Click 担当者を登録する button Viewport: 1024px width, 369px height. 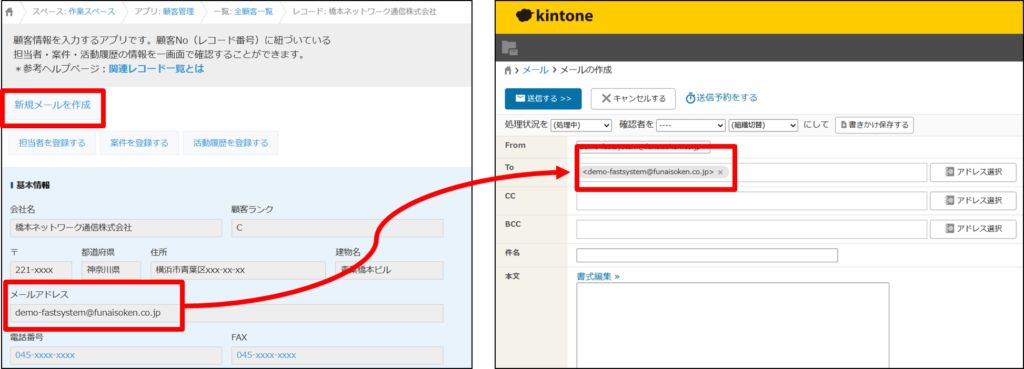pos(52,143)
